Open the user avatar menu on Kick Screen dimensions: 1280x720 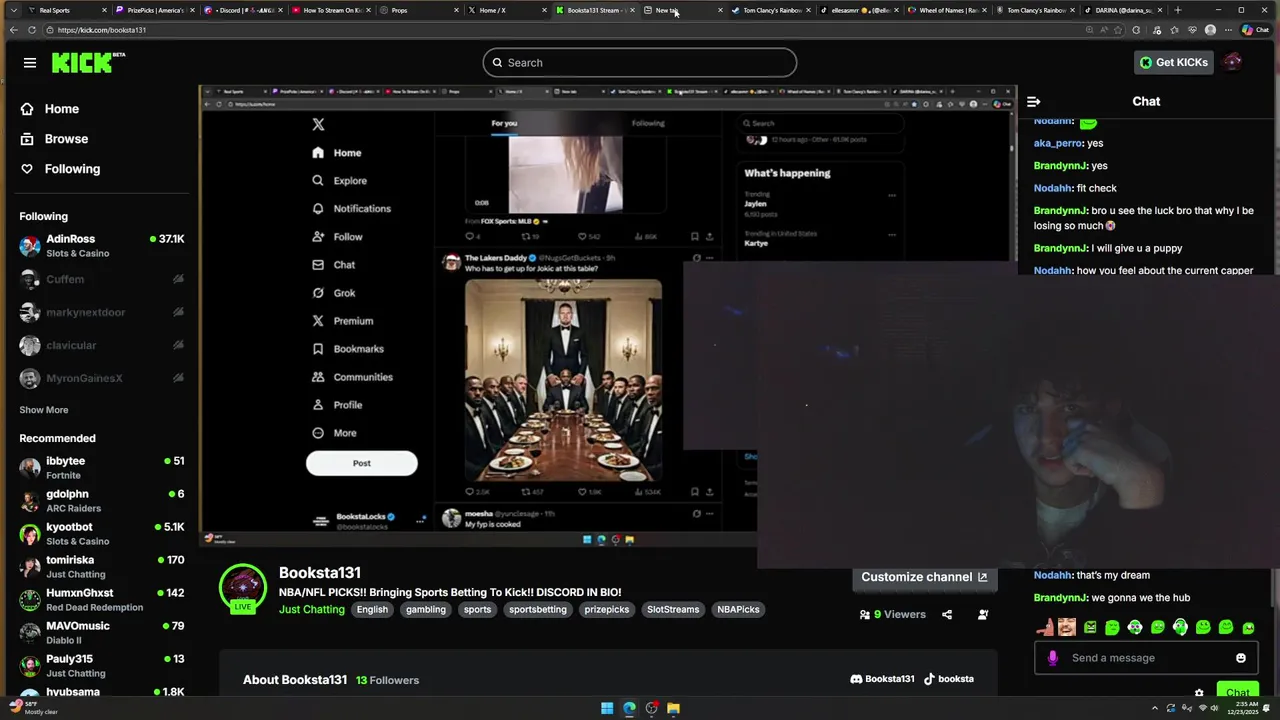pyautogui.click(x=1233, y=62)
